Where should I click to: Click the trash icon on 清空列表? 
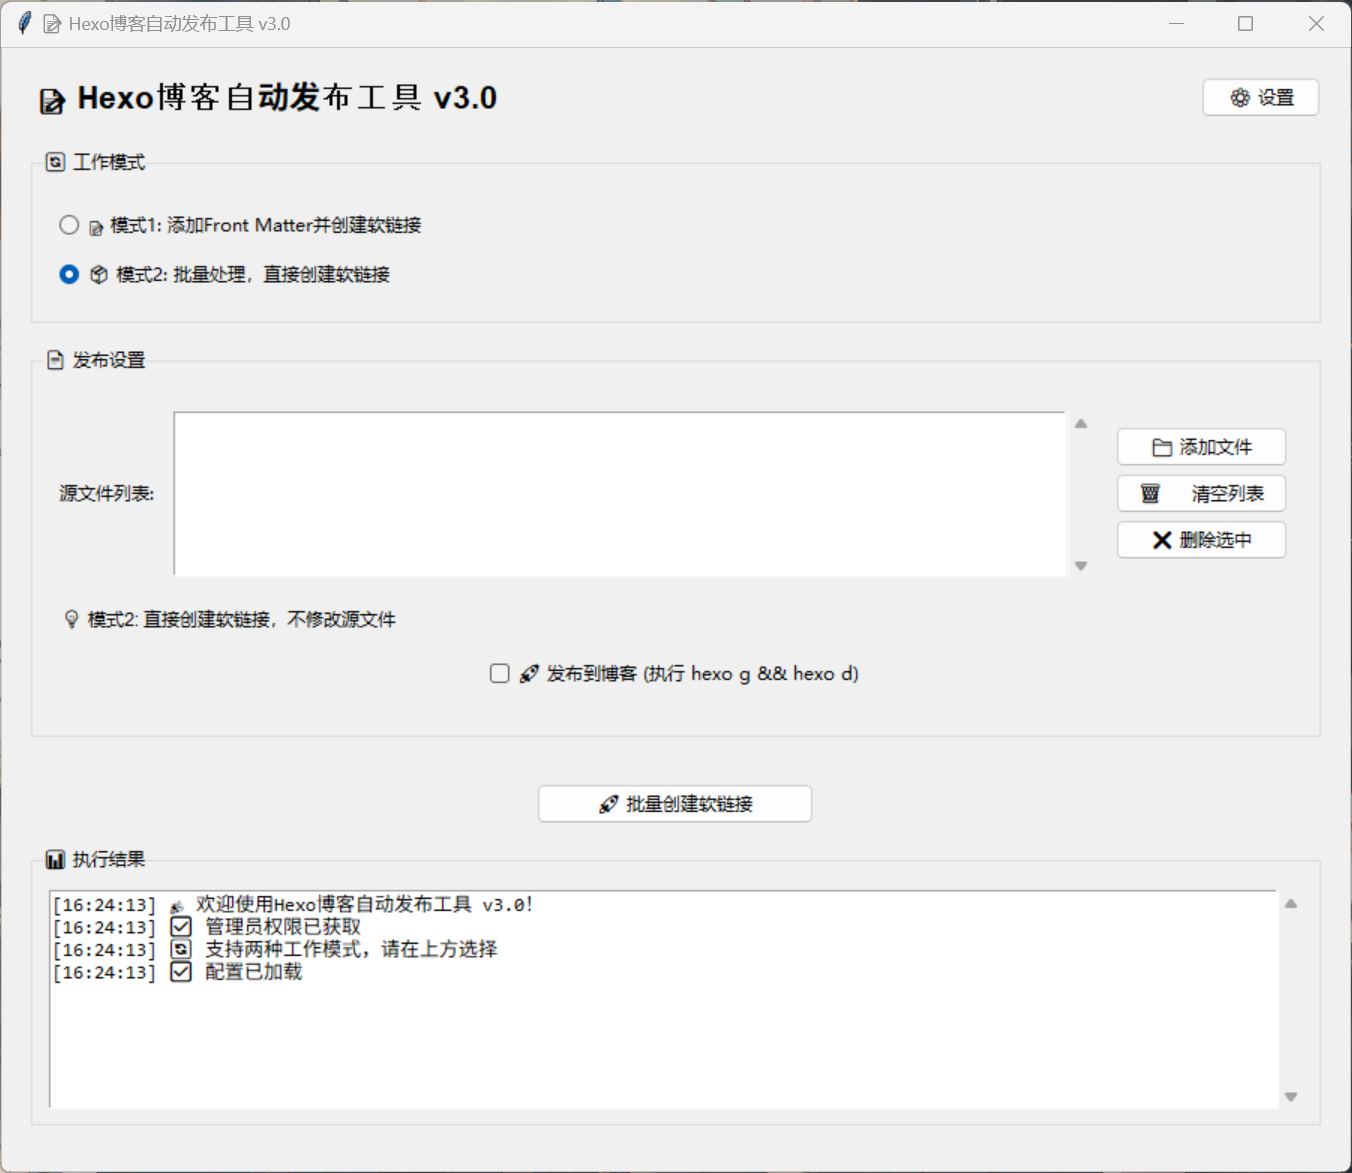[1151, 493]
